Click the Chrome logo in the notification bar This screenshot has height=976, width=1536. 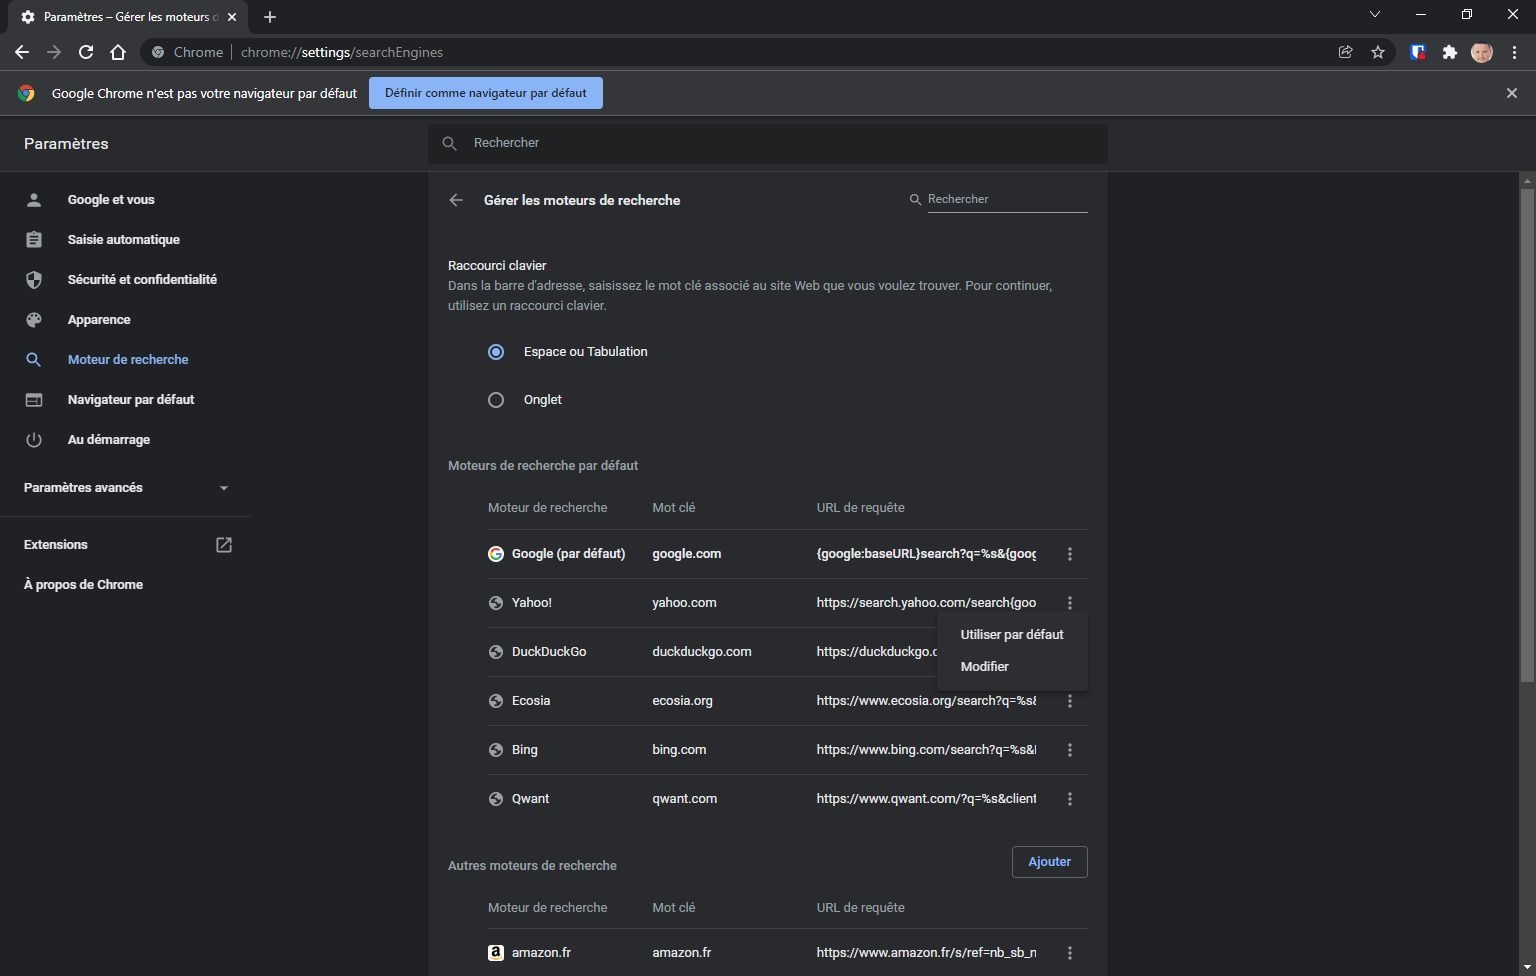[26, 93]
